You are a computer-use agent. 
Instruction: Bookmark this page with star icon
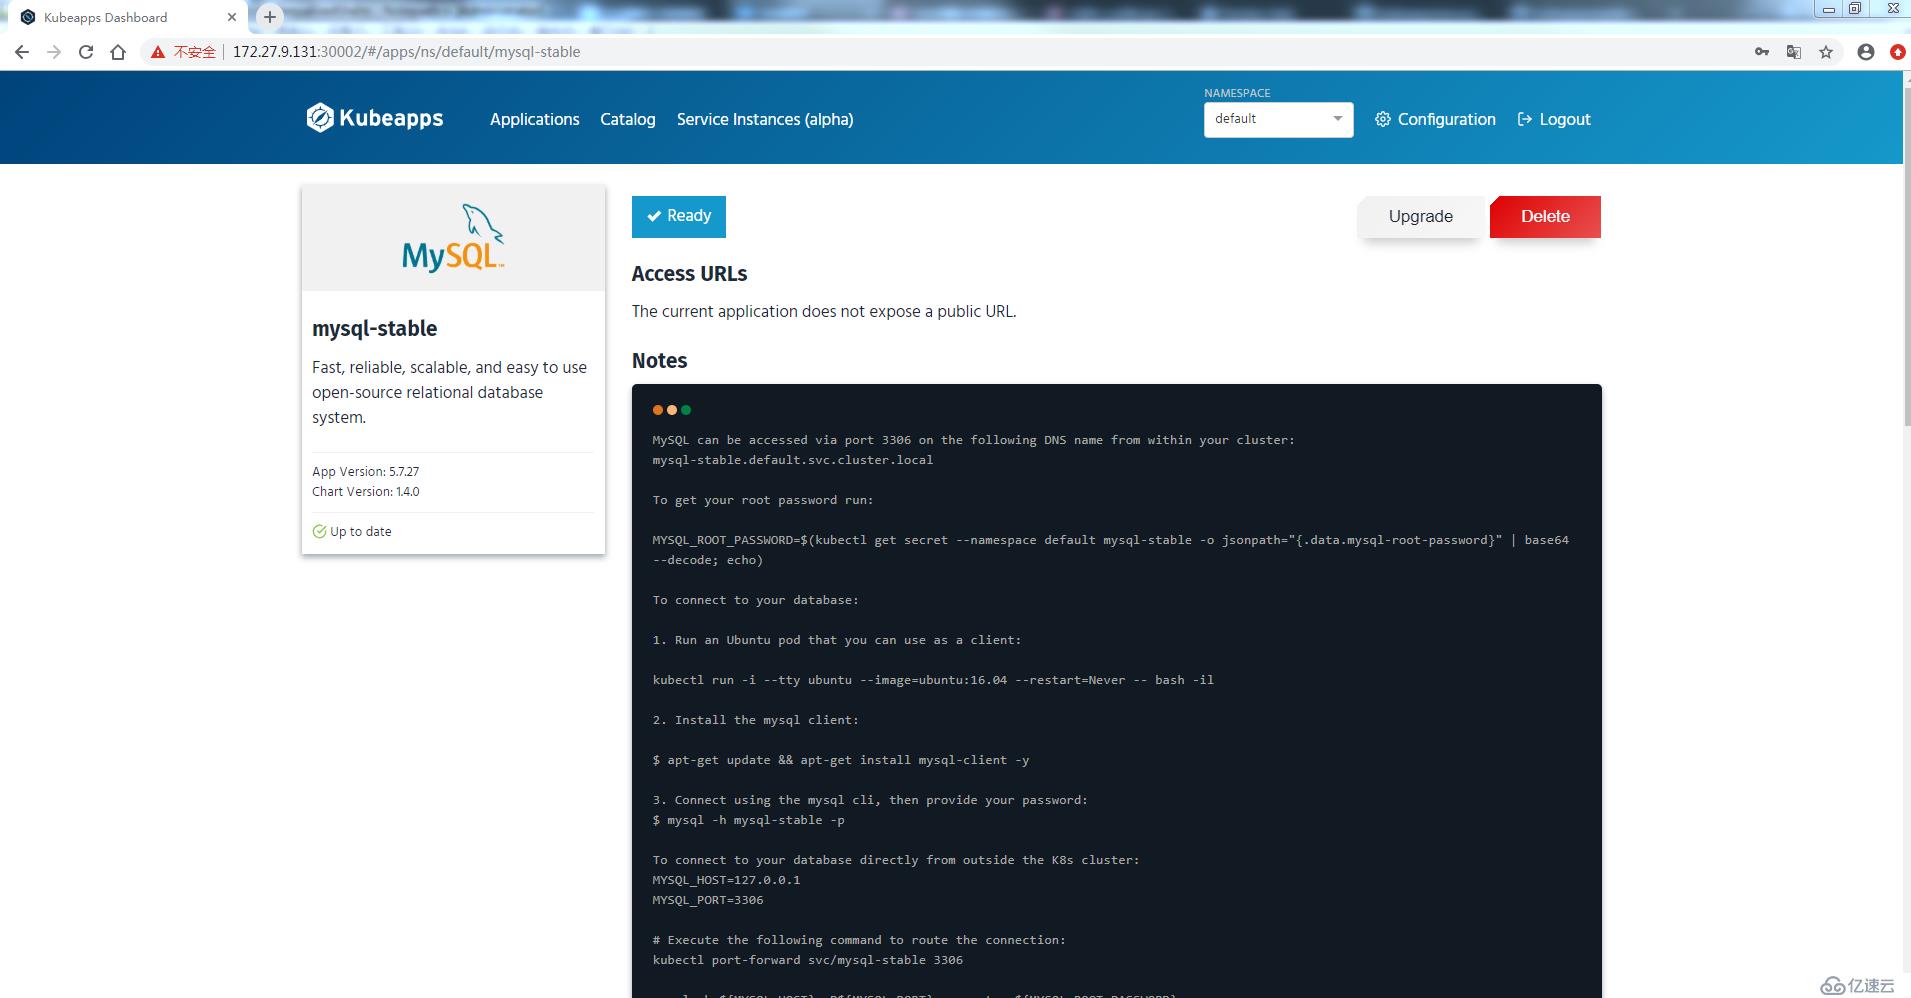[x=1826, y=52]
